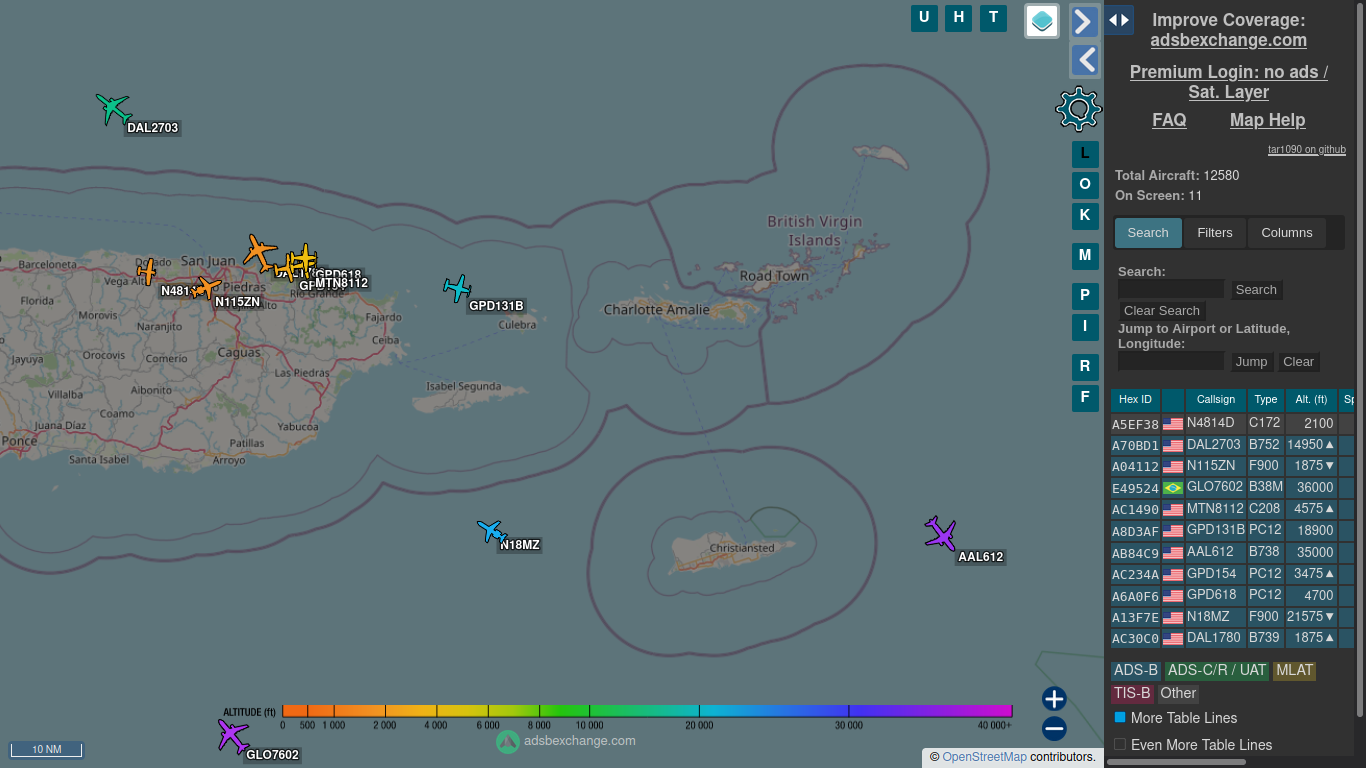Sort table by Callsign column
Viewport: 1366px width, 768px height.
click(1216, 400)
